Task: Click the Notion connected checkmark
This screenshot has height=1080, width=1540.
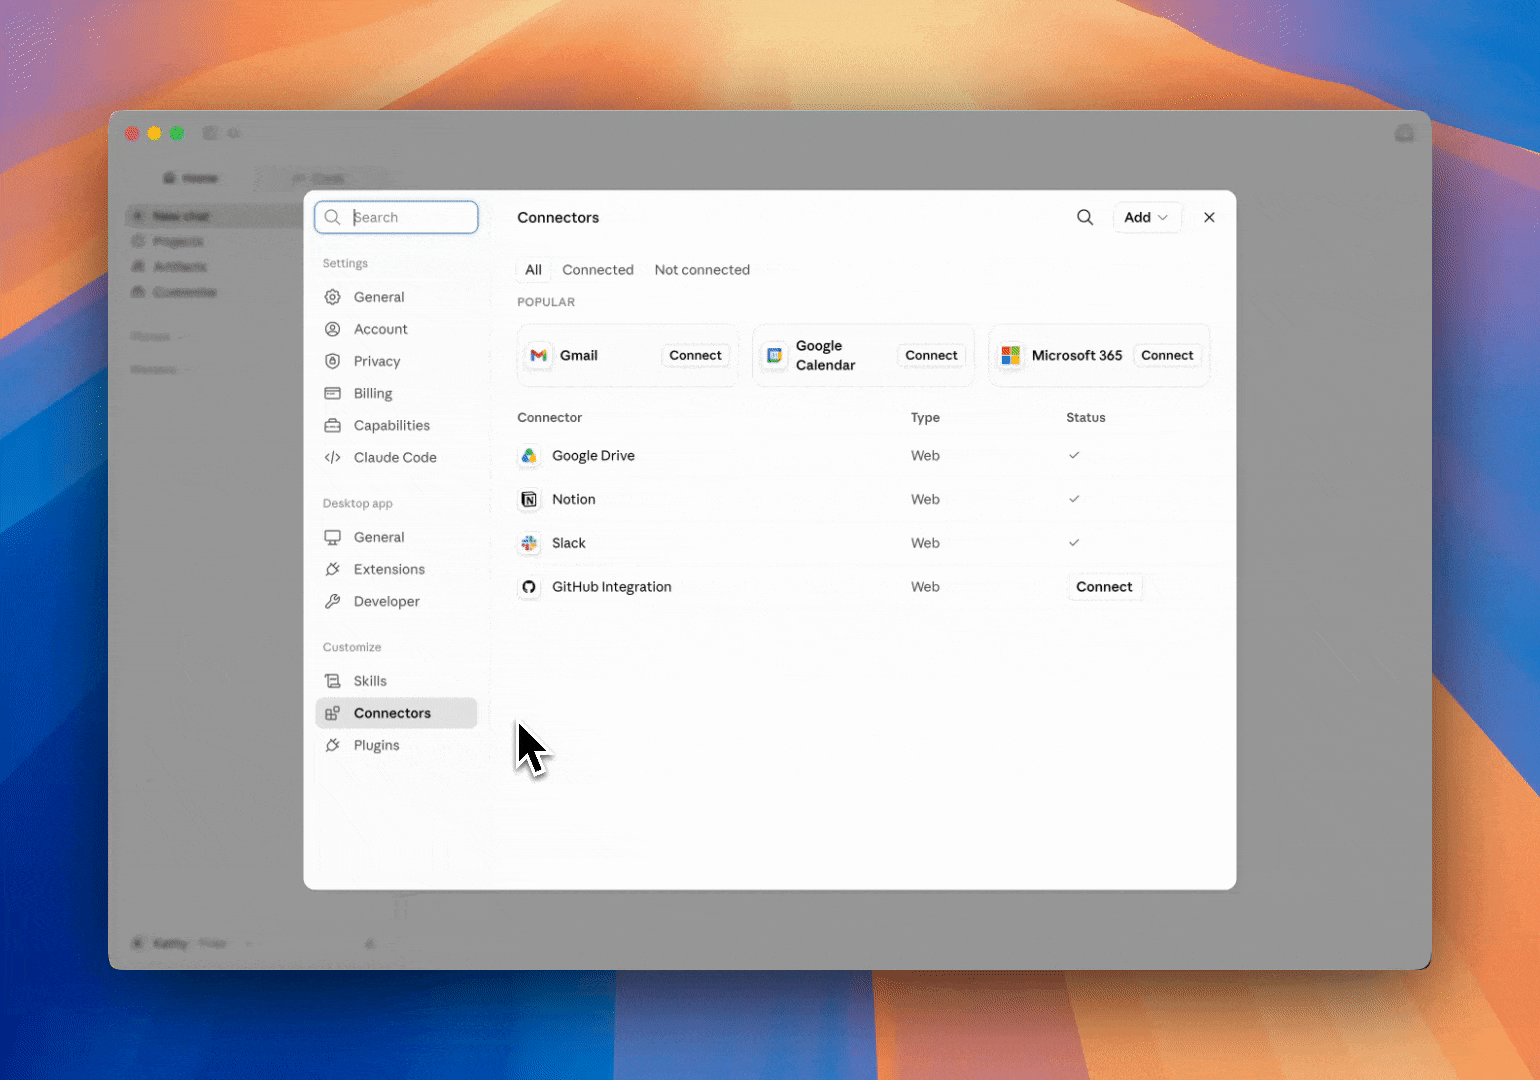Action: tap(1074, 499)
